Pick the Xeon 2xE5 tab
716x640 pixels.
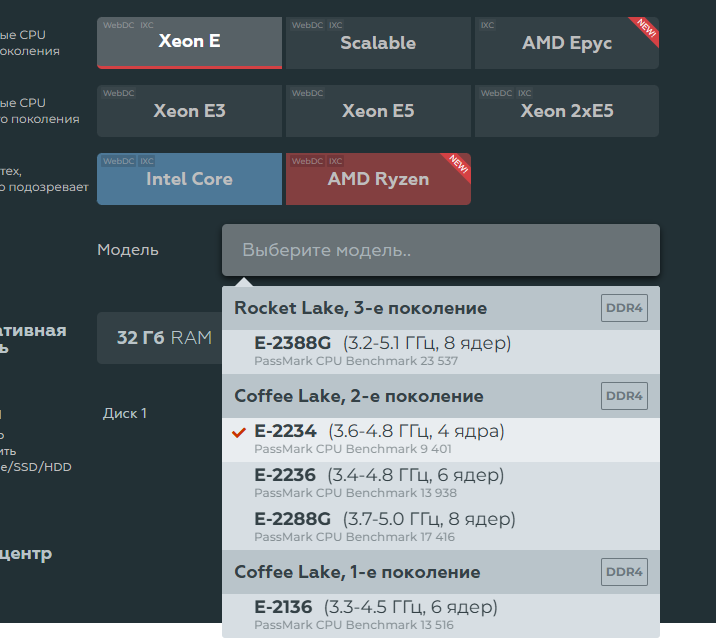567,110
